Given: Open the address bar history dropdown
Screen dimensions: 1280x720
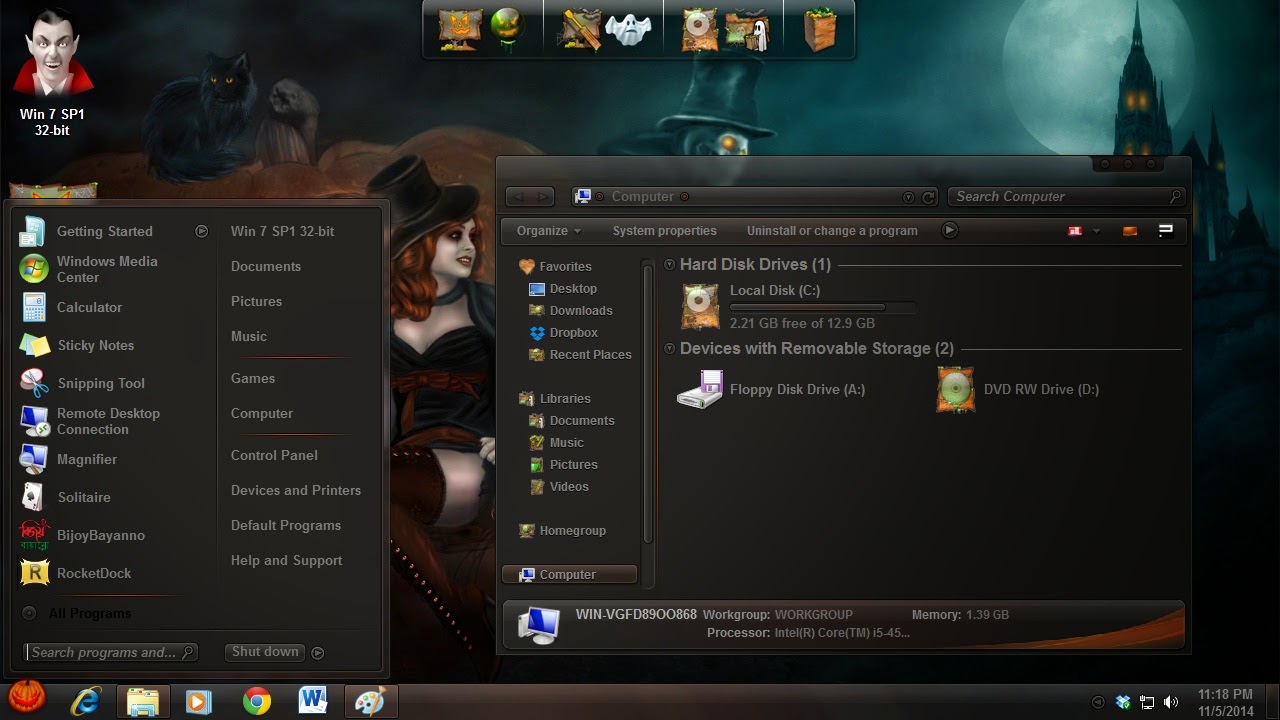Looking at the screenshot, I should point(908,197).
